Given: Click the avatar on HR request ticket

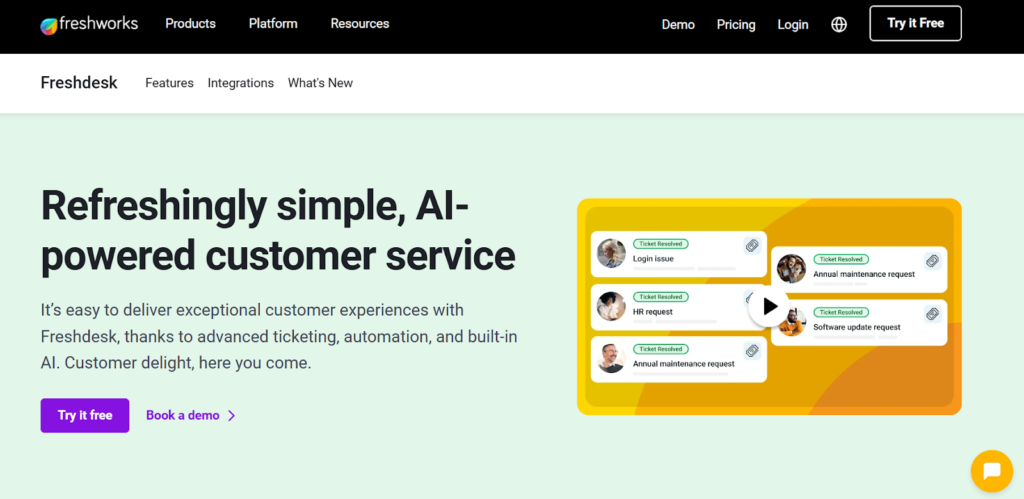Looking at the screenshot, I should pos(611,306).
